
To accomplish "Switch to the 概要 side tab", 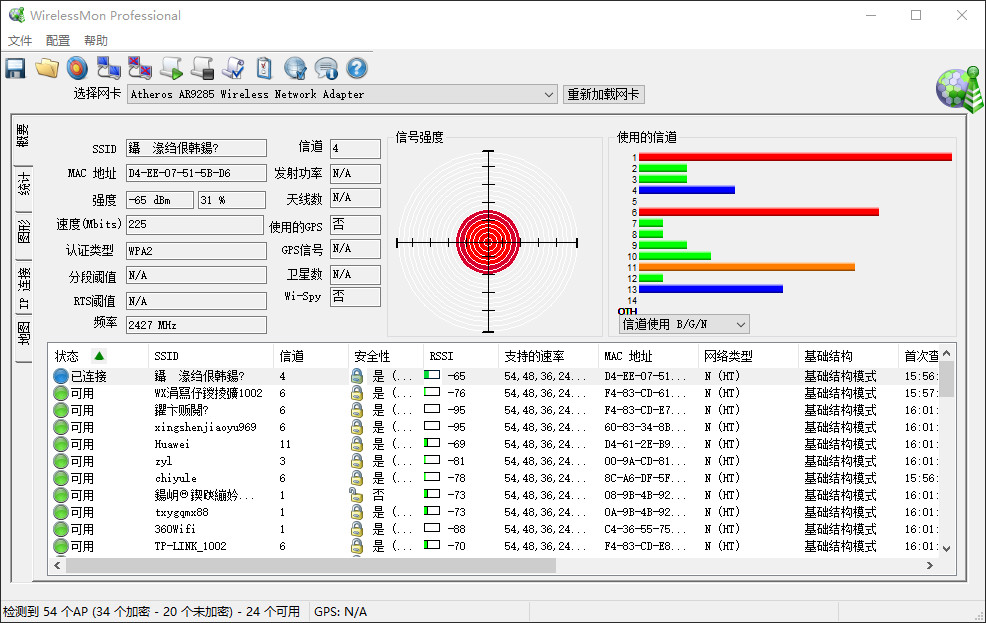I will click(x=23, y=136).
